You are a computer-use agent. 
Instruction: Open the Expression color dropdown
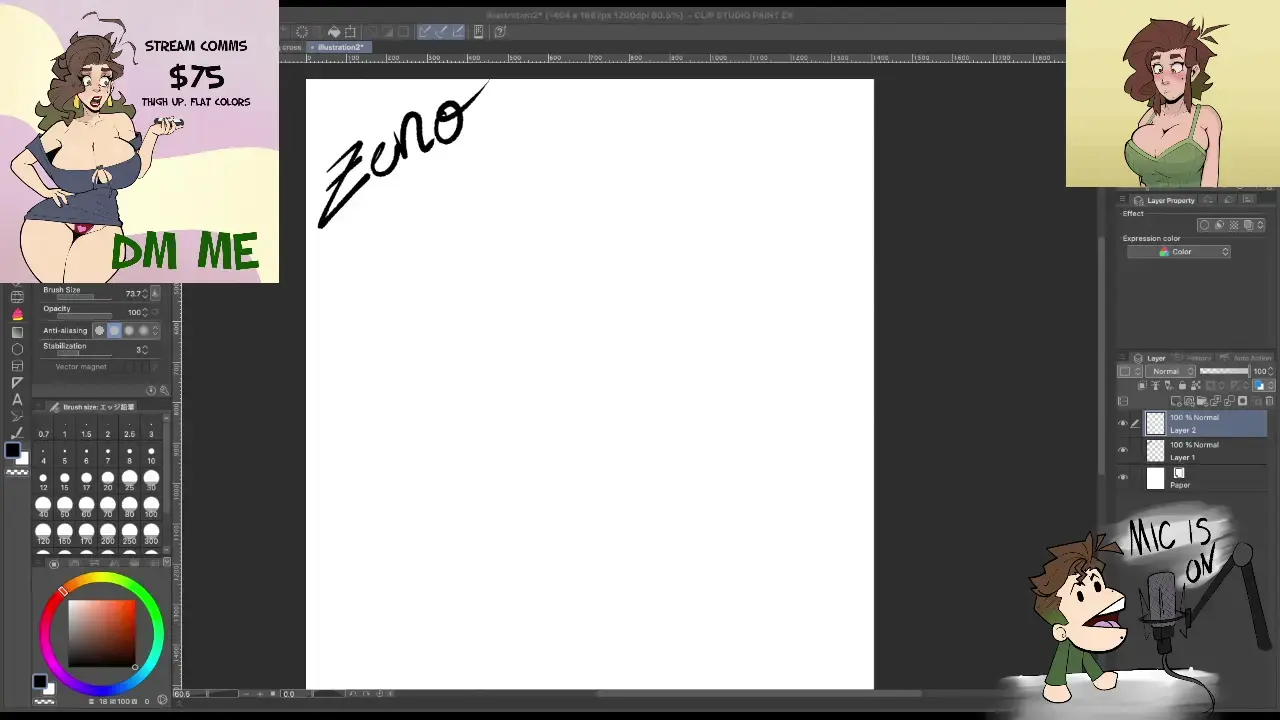[1179, 252]
